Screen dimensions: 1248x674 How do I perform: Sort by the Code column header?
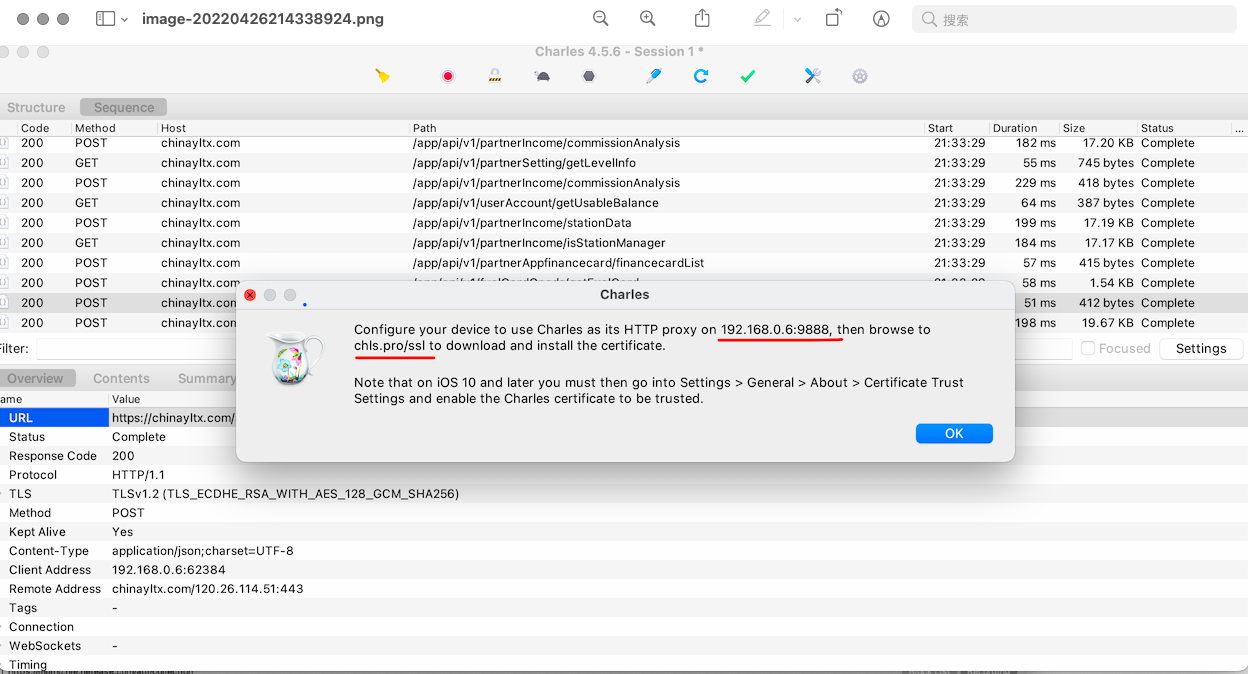click(x=35, y=128)
